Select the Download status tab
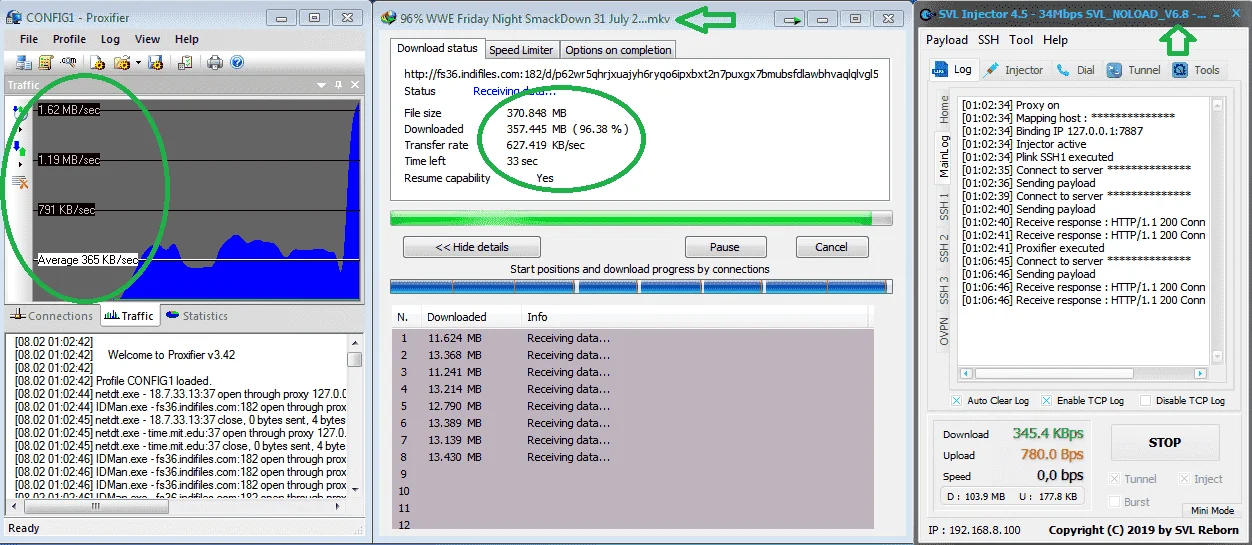 tap(438, 48)
